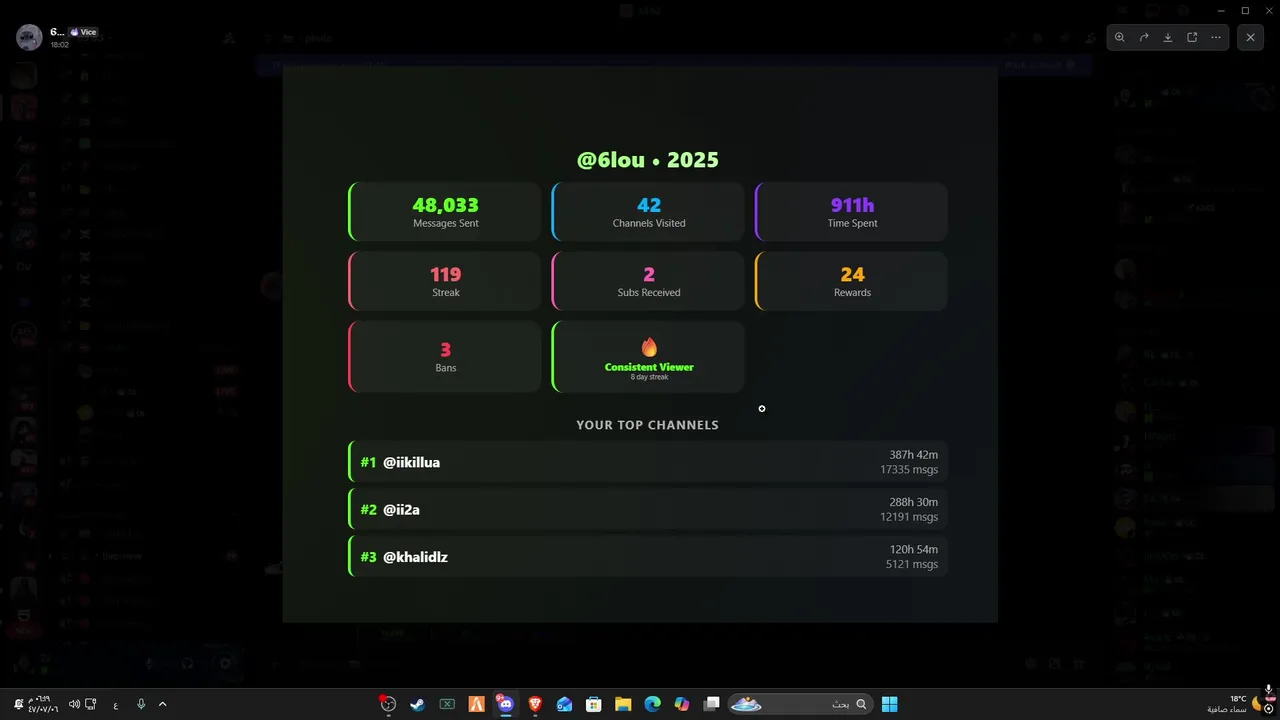Open the Steam taskbar icon

coord(417,704)
